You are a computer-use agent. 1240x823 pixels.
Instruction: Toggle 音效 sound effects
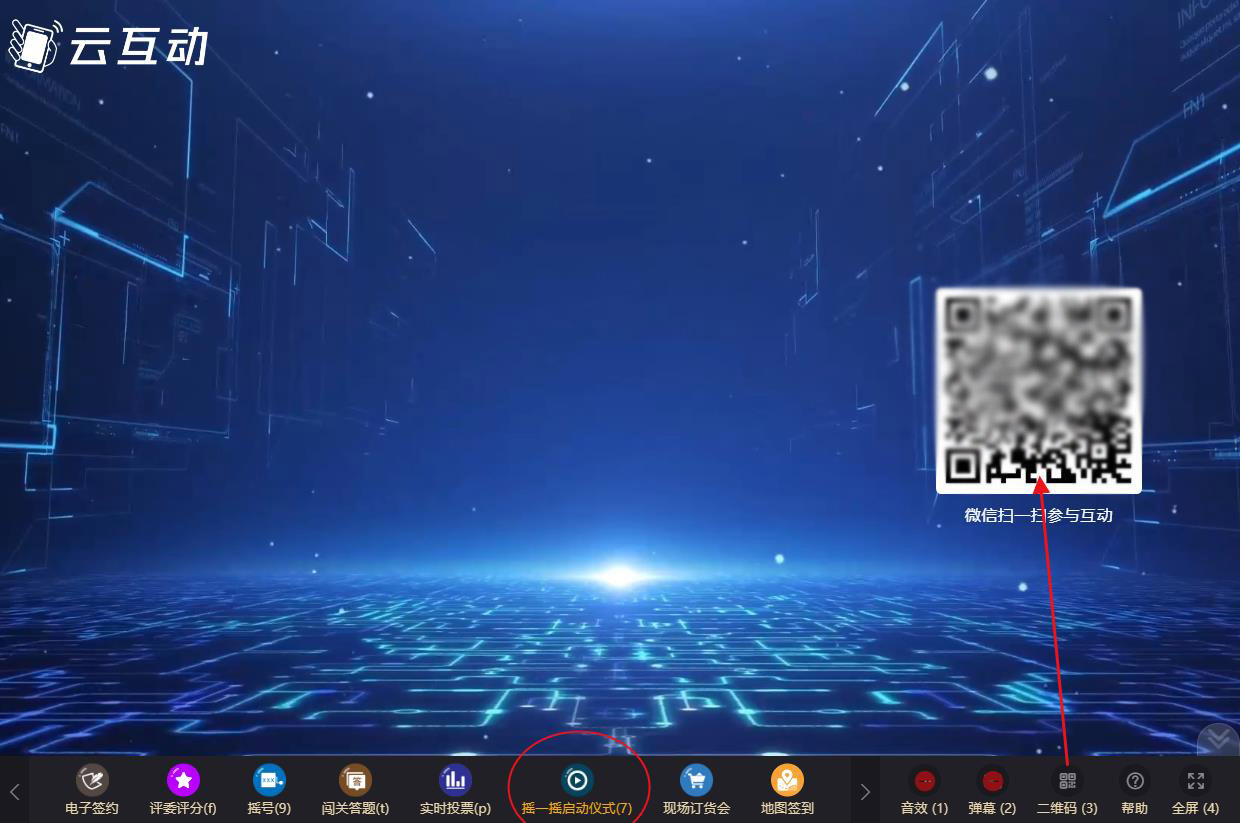[x=924, y=788]
